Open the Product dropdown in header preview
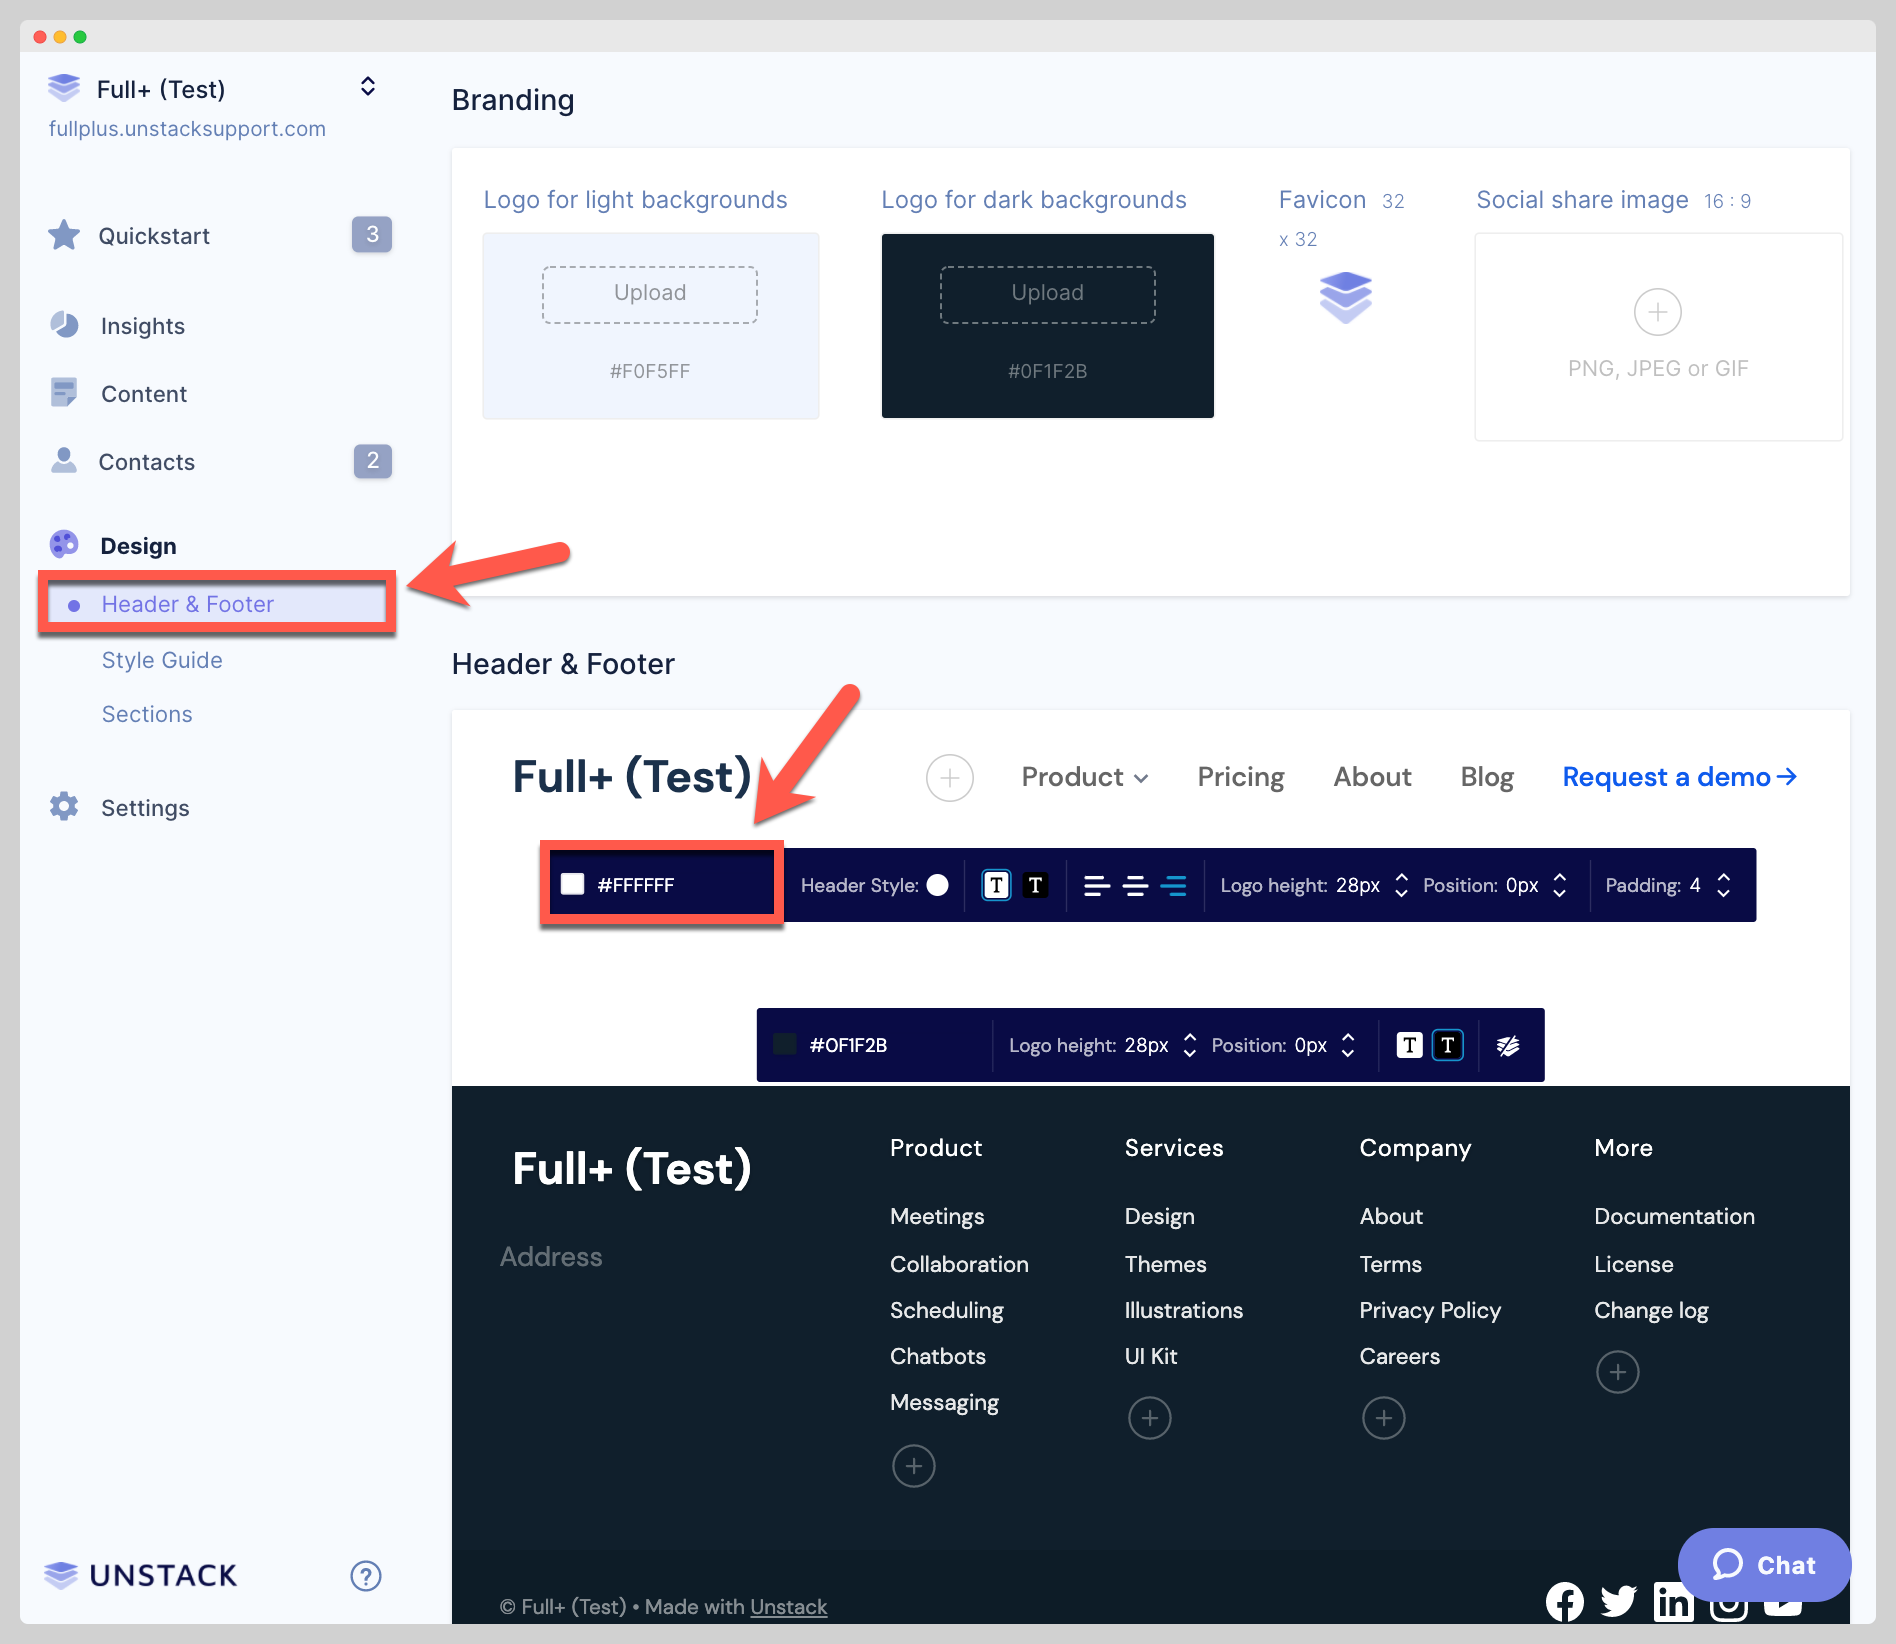 1084,777
